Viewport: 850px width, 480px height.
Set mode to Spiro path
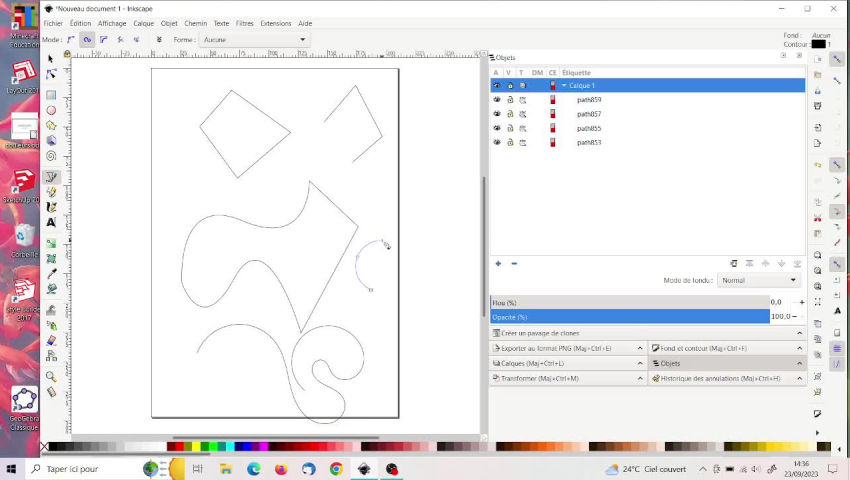point(87,40)
